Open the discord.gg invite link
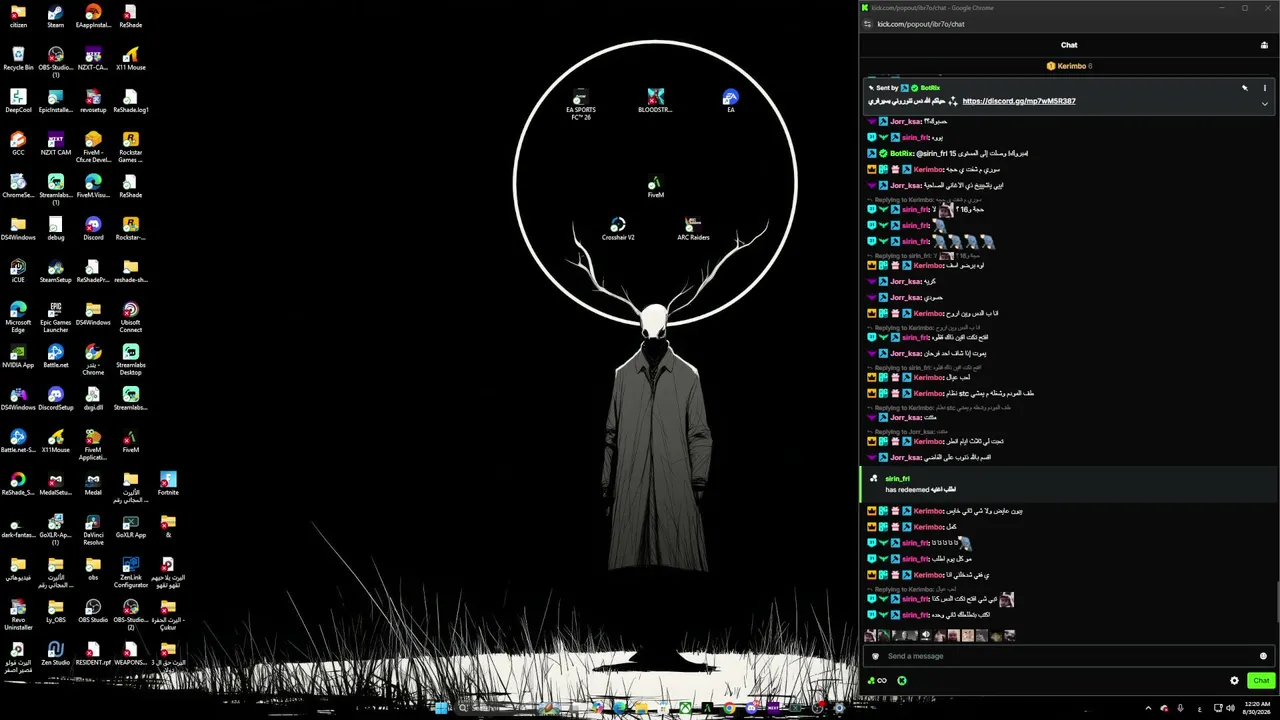Screen dimensions: 1280x720 [1019, 101]
